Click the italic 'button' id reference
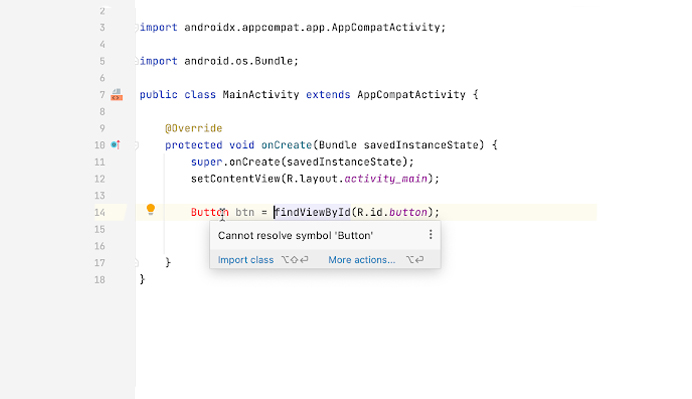This screenshot has width=692, height=399. 408,212
